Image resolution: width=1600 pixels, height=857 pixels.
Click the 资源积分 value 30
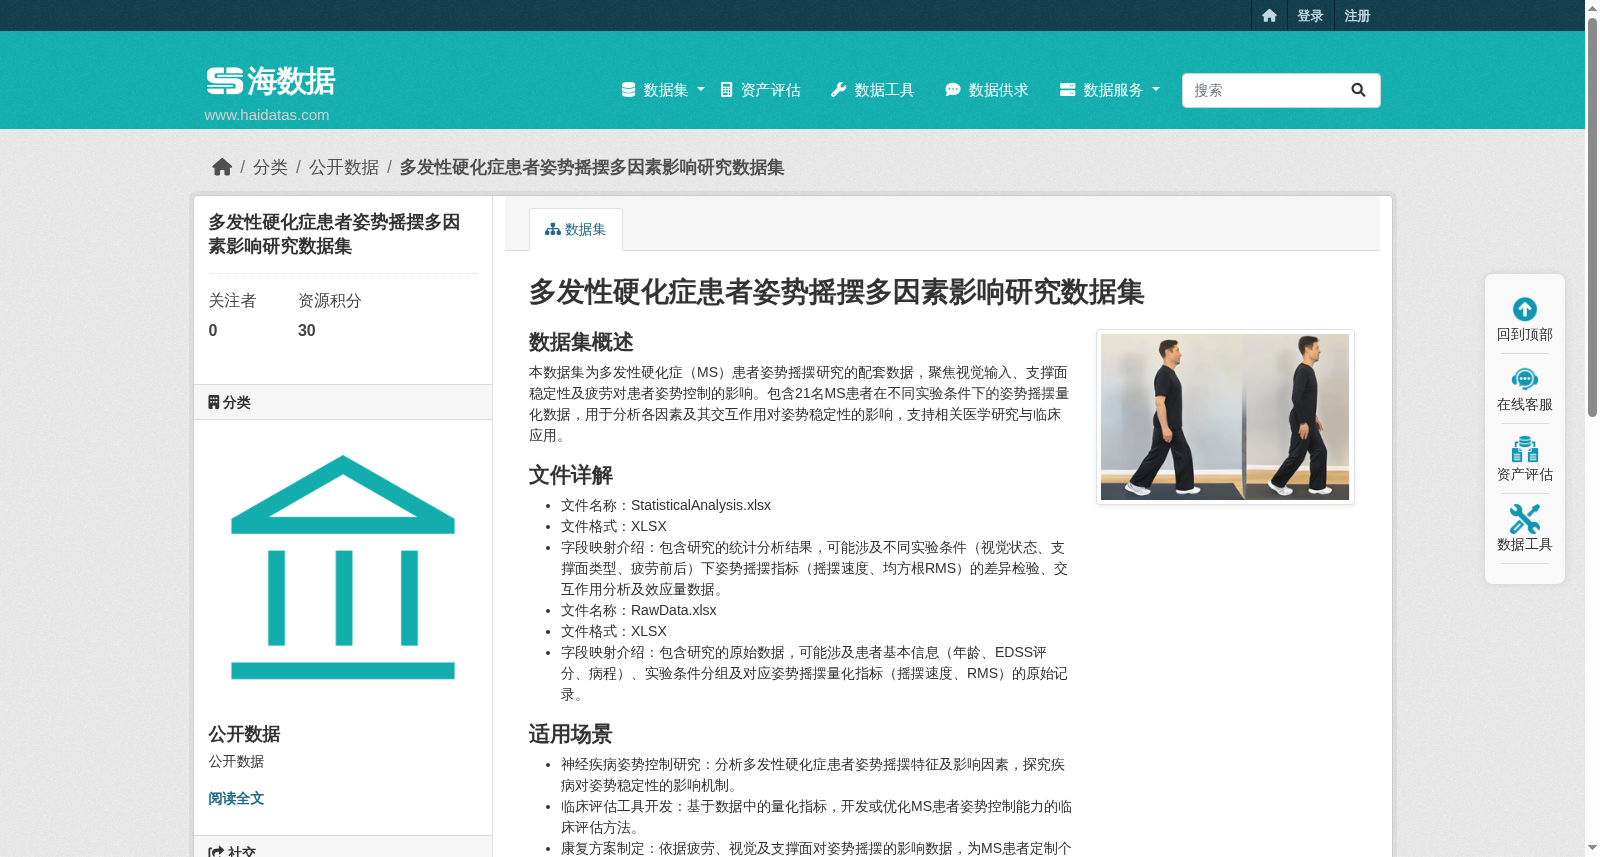307,331
